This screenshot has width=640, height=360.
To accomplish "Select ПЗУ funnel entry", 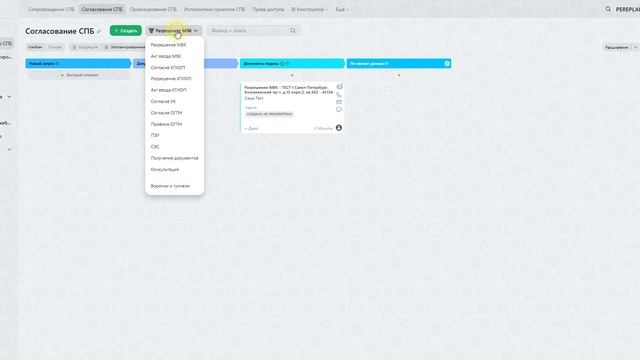I will [155, 135].
